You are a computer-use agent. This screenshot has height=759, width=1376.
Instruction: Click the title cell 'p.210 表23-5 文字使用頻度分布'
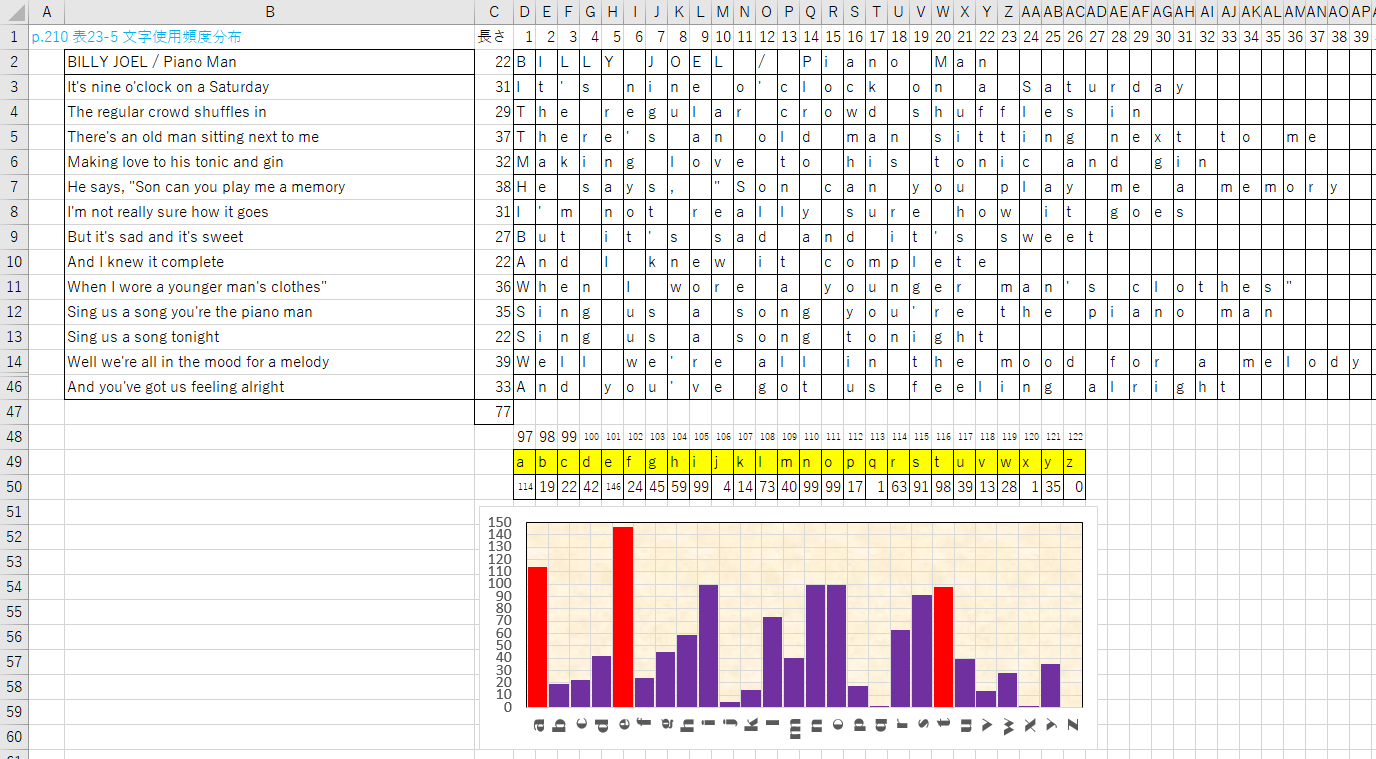[x=136, y=37]
